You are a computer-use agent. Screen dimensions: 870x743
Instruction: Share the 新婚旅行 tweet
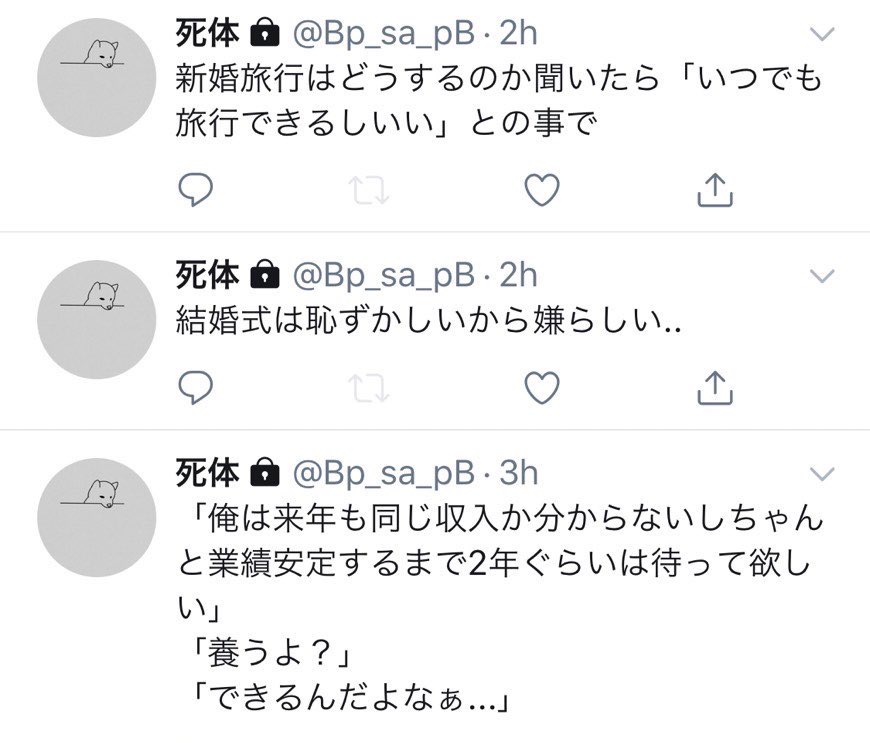pyautogui.click(x=716, y=189)
